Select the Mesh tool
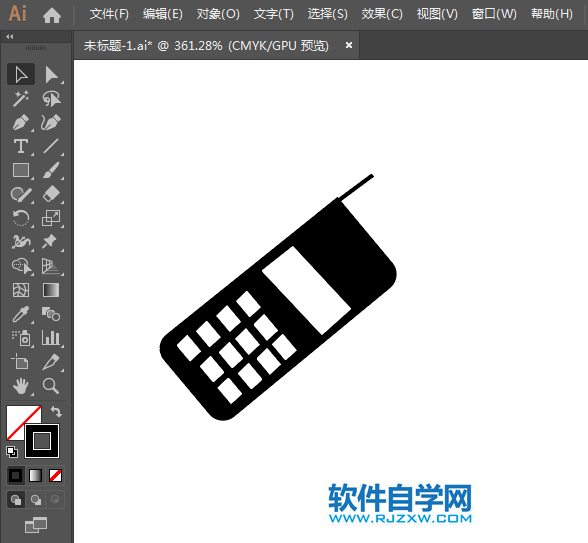The image size is (588, 543). 21,290
